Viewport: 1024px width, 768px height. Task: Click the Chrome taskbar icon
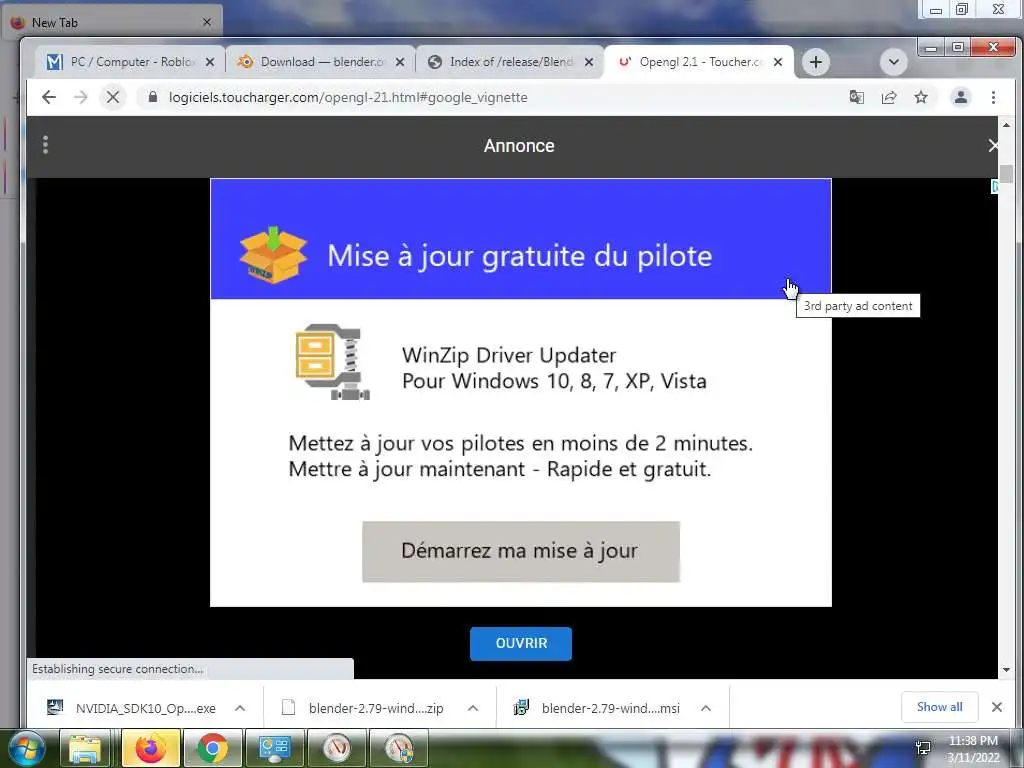212,749
